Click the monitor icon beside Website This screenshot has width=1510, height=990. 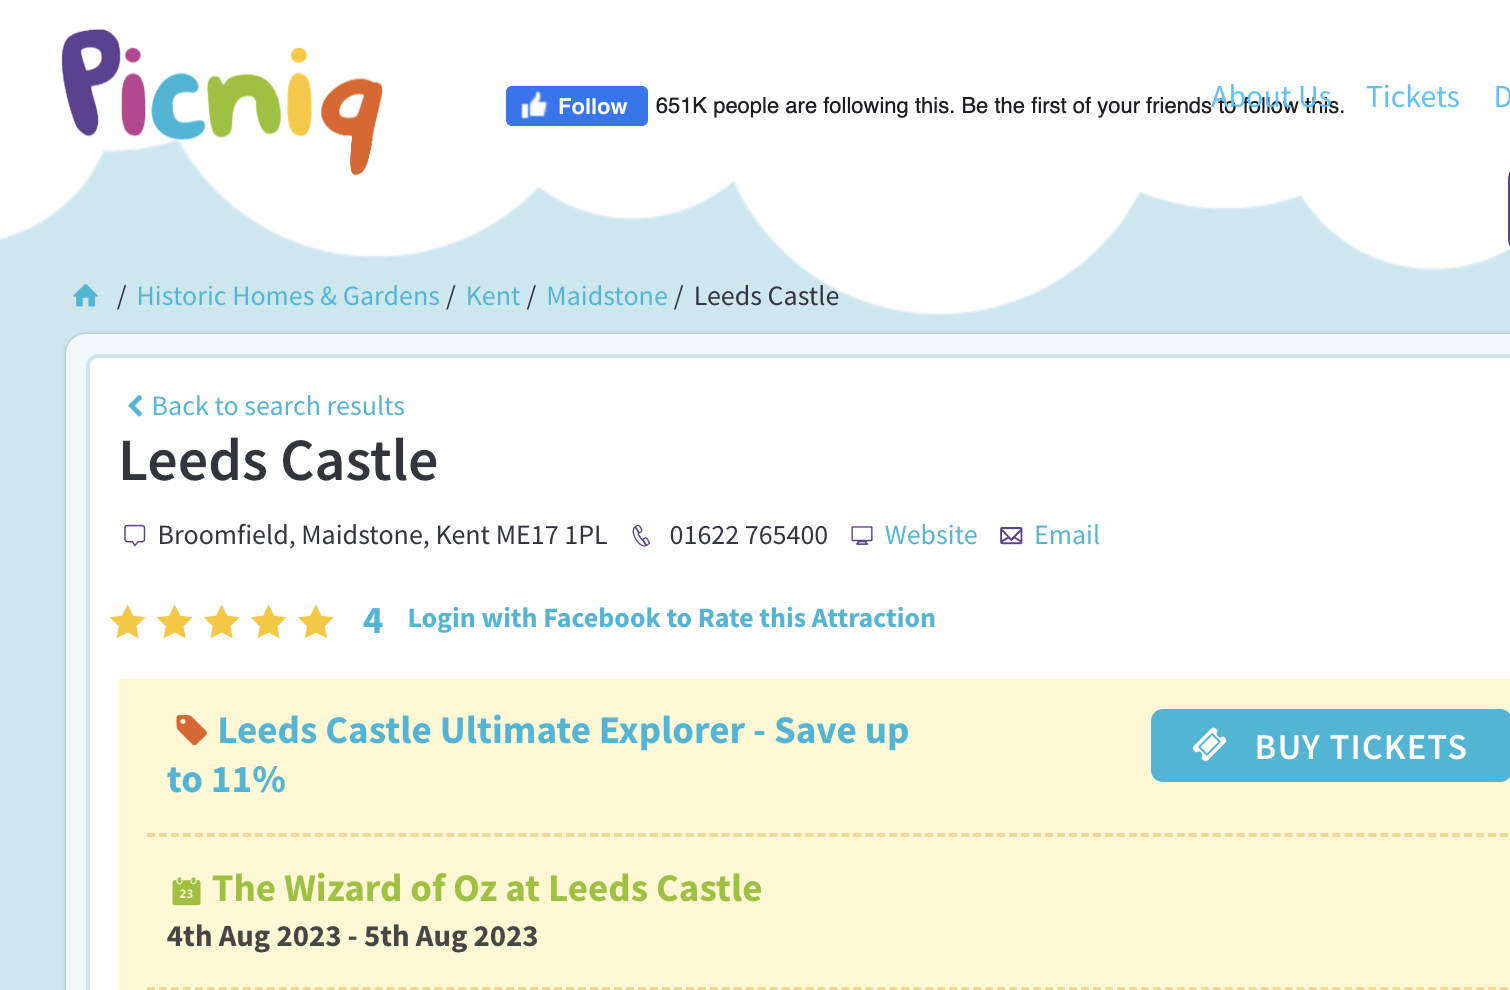click(862, 536)
